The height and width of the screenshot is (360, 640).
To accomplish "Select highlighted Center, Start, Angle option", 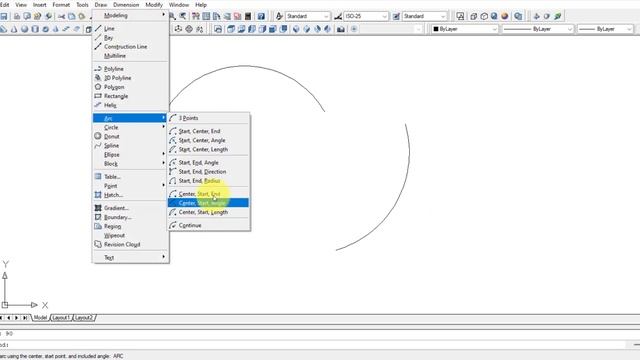I will click(209, 203).
